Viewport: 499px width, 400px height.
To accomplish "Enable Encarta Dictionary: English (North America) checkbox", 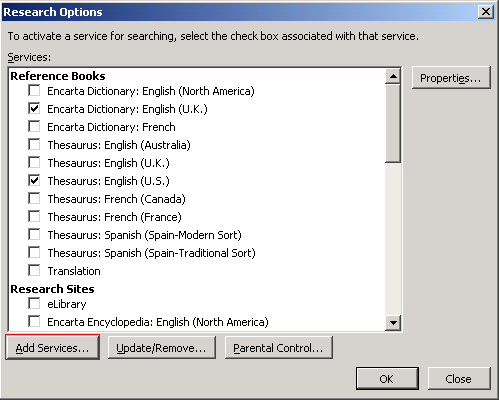I will point(34,91).
